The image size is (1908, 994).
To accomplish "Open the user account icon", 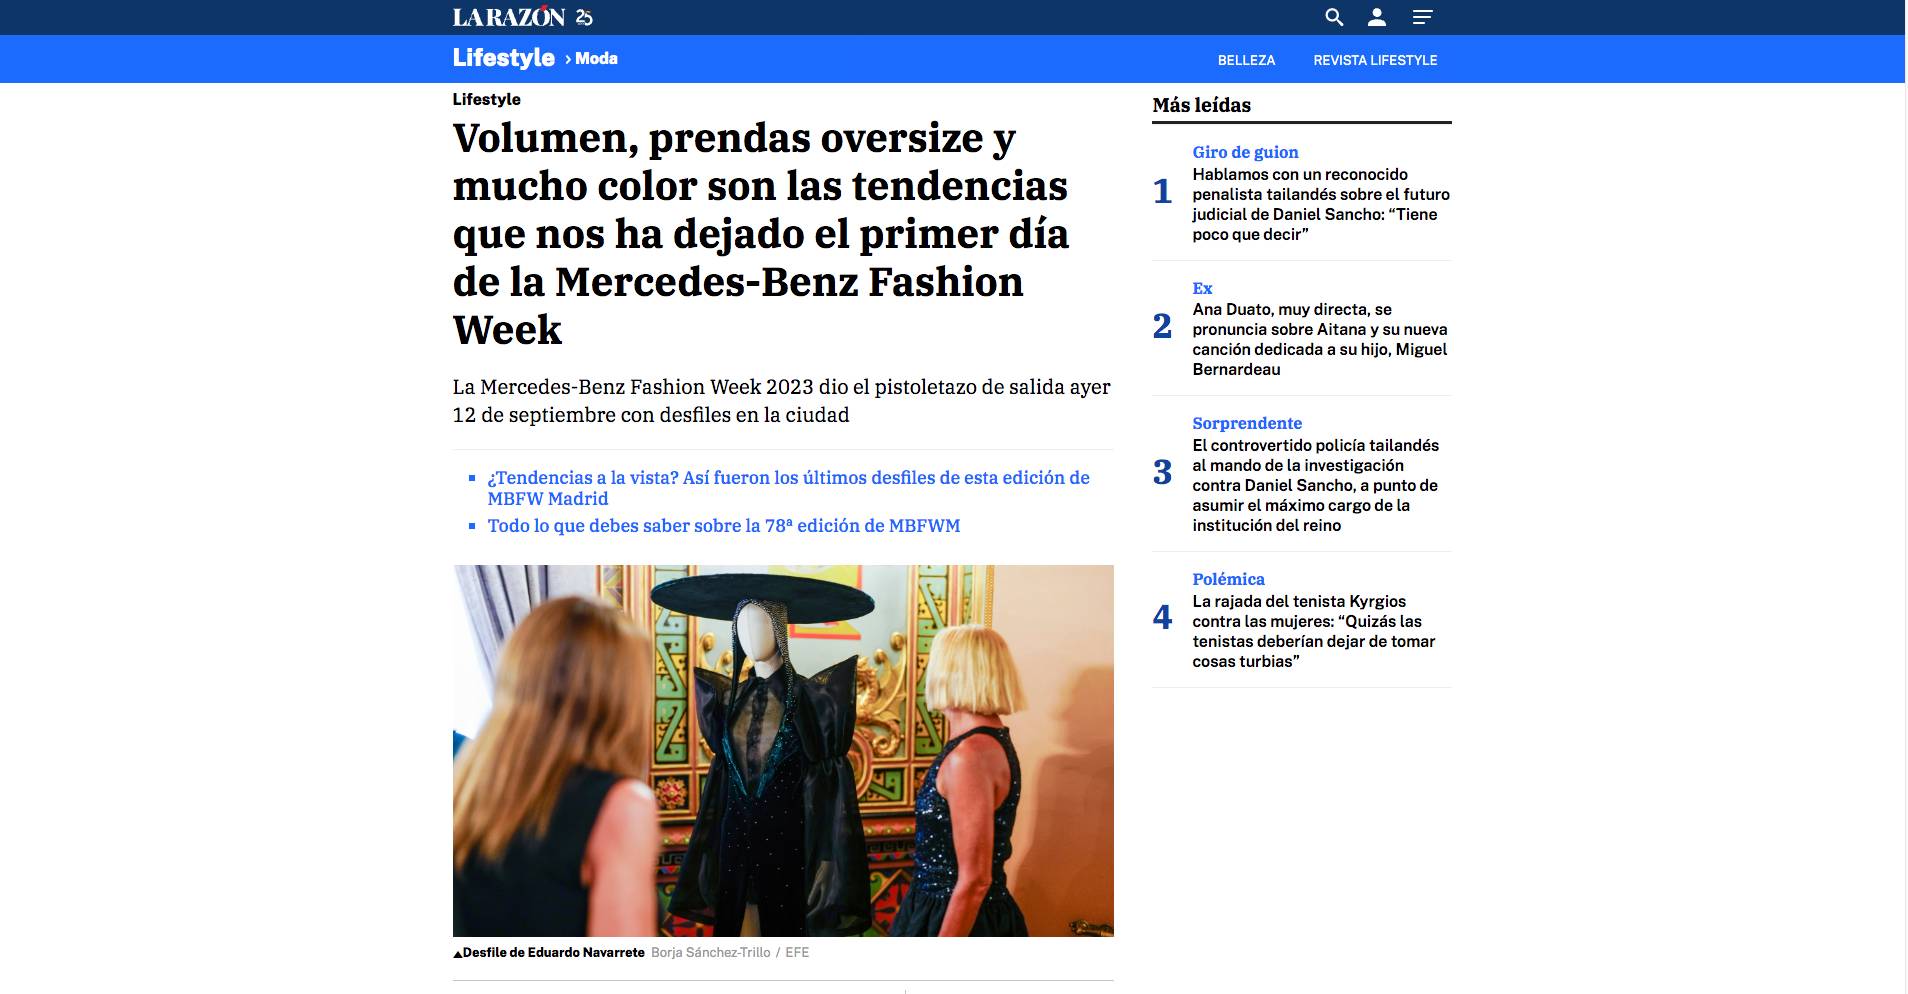I will pyautogui.click(x=1377, y=17).
